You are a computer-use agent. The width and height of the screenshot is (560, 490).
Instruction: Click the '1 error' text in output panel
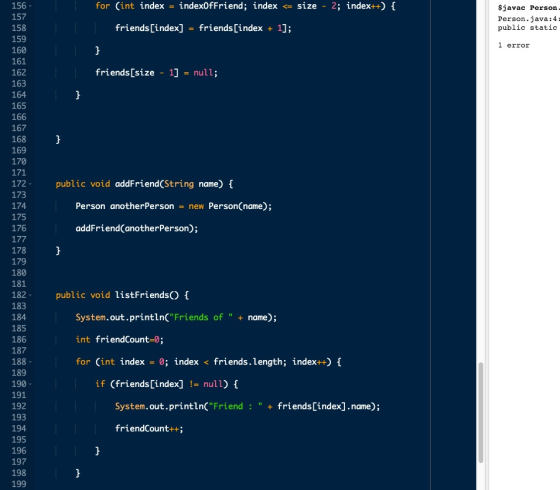pos(514,45)
